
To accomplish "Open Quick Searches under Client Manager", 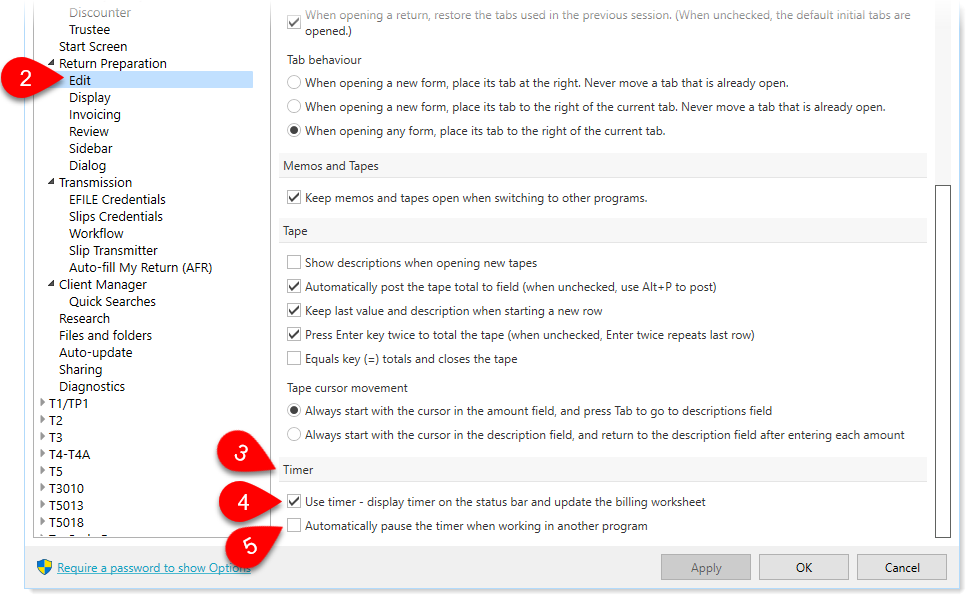I will pos(112,302).
